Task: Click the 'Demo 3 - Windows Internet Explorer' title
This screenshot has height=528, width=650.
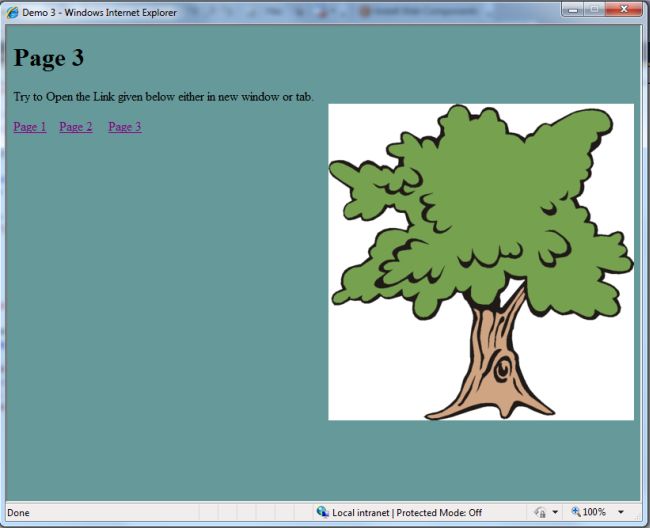Action: (99, 13)
